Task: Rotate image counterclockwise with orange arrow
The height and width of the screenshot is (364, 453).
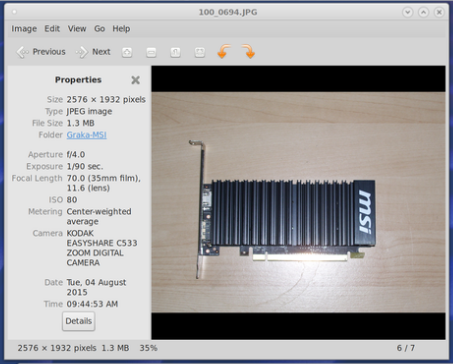Action: [224, 52]
